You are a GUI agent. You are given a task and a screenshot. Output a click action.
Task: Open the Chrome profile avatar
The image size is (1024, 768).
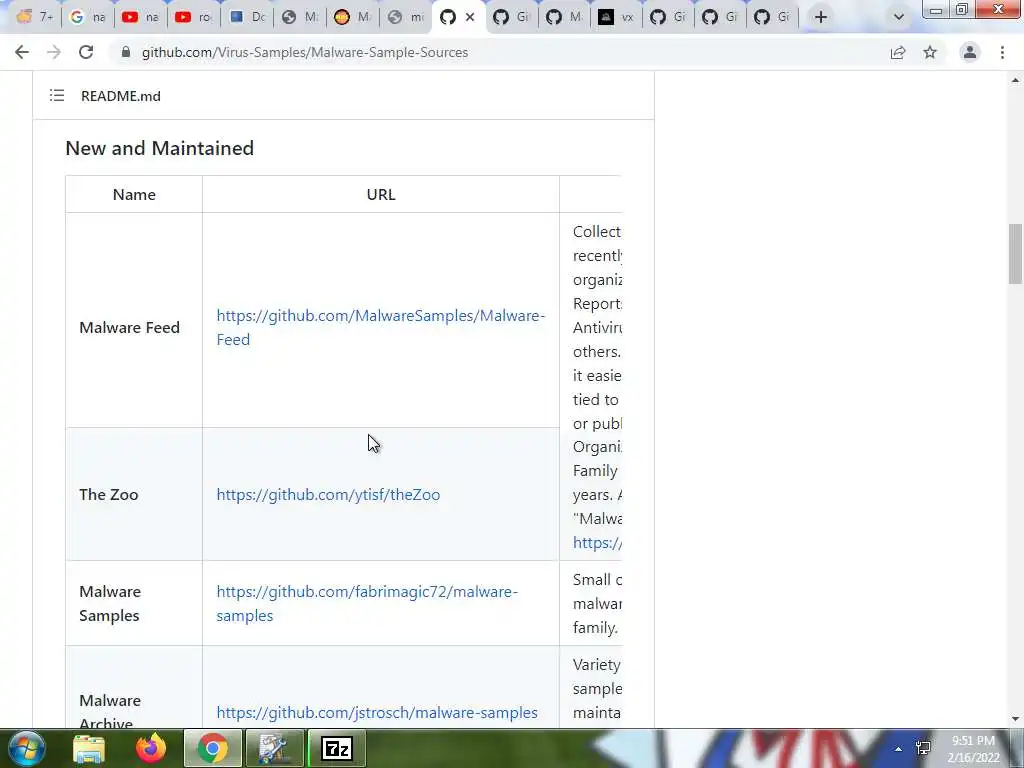970,52
